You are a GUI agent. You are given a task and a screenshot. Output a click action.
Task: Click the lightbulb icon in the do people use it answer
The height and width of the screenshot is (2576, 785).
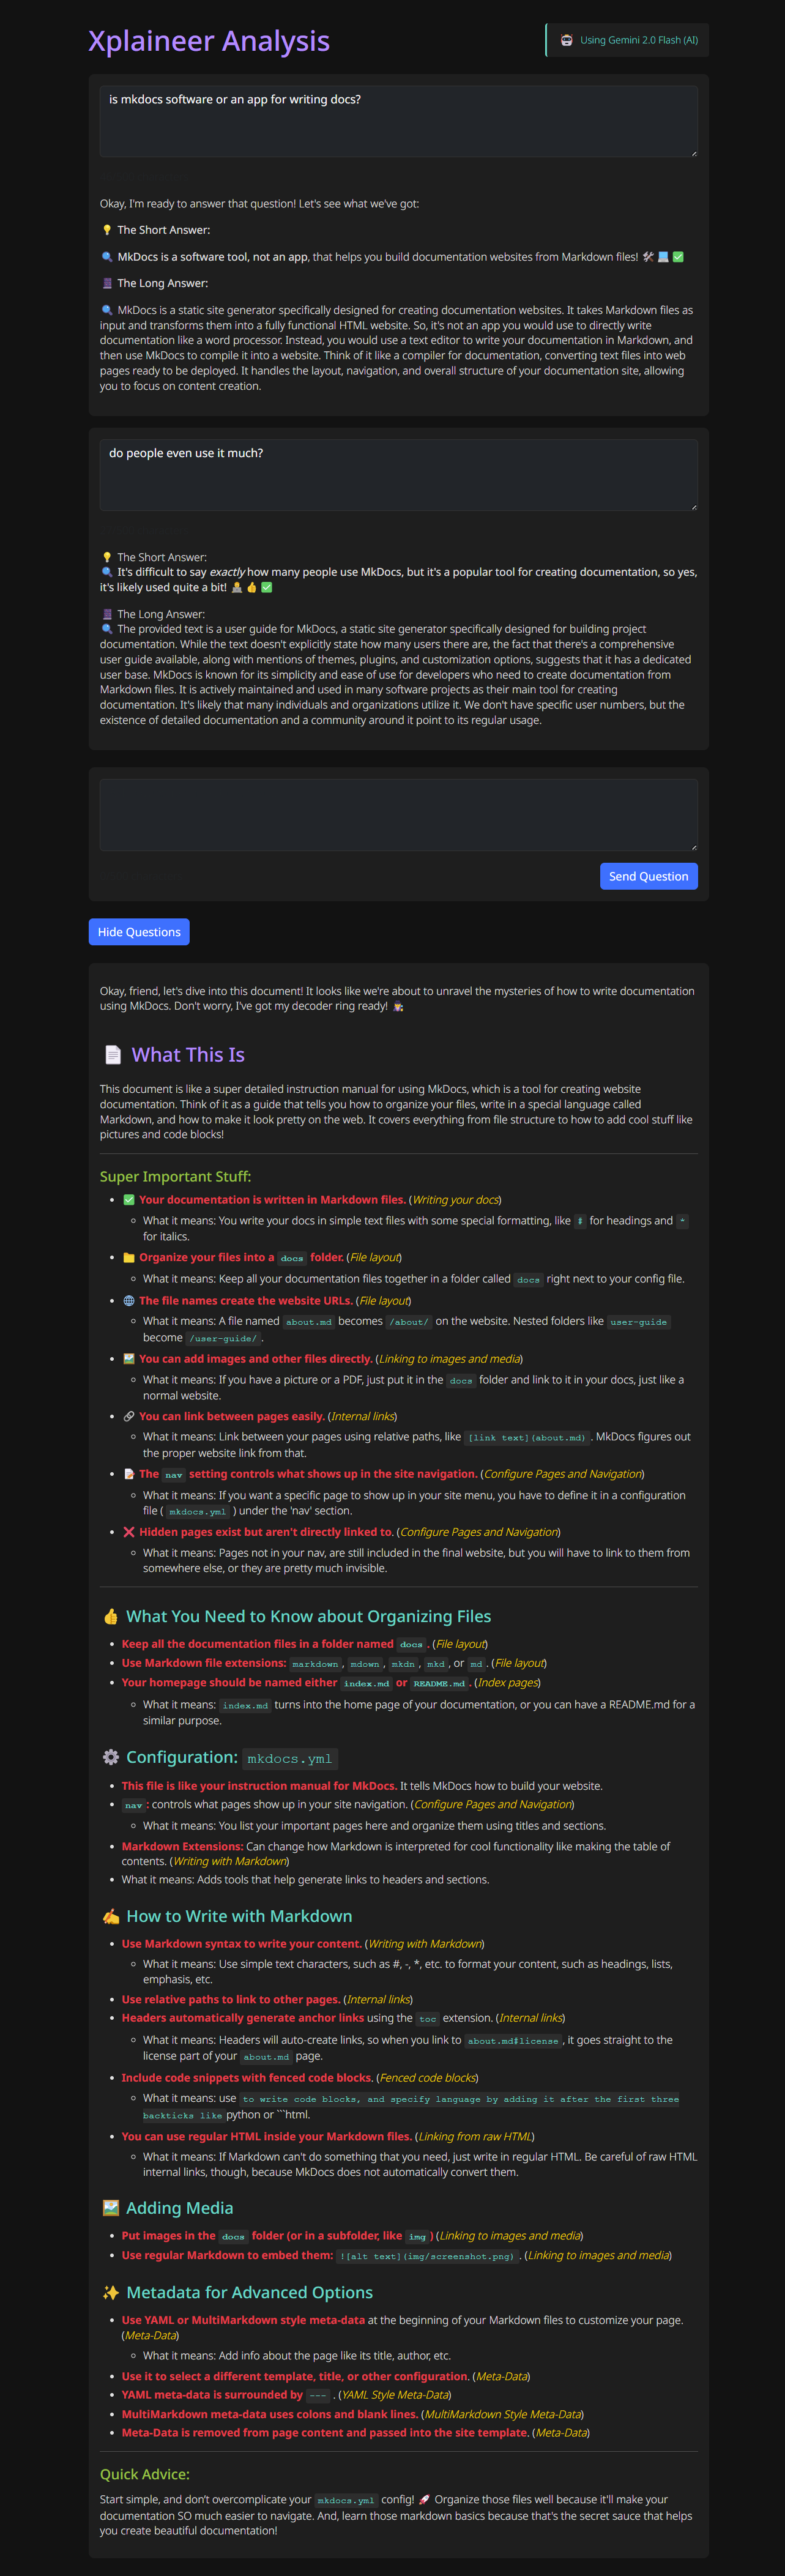point(107,557)
